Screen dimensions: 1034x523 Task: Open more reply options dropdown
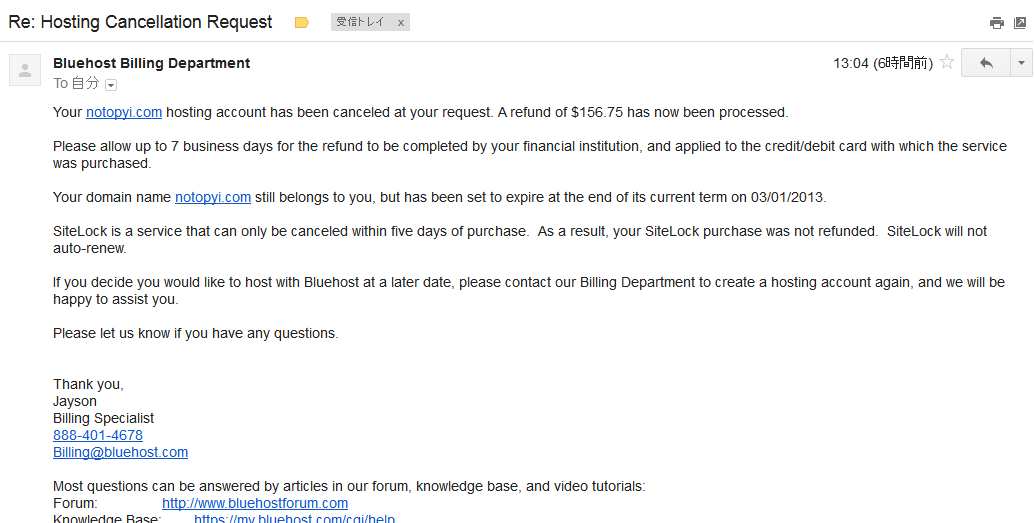click(1021, 63)
